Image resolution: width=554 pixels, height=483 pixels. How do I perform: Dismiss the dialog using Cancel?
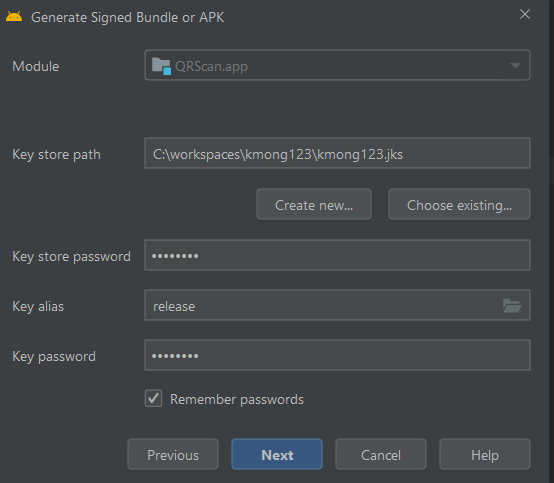click(x=381, y=454)
